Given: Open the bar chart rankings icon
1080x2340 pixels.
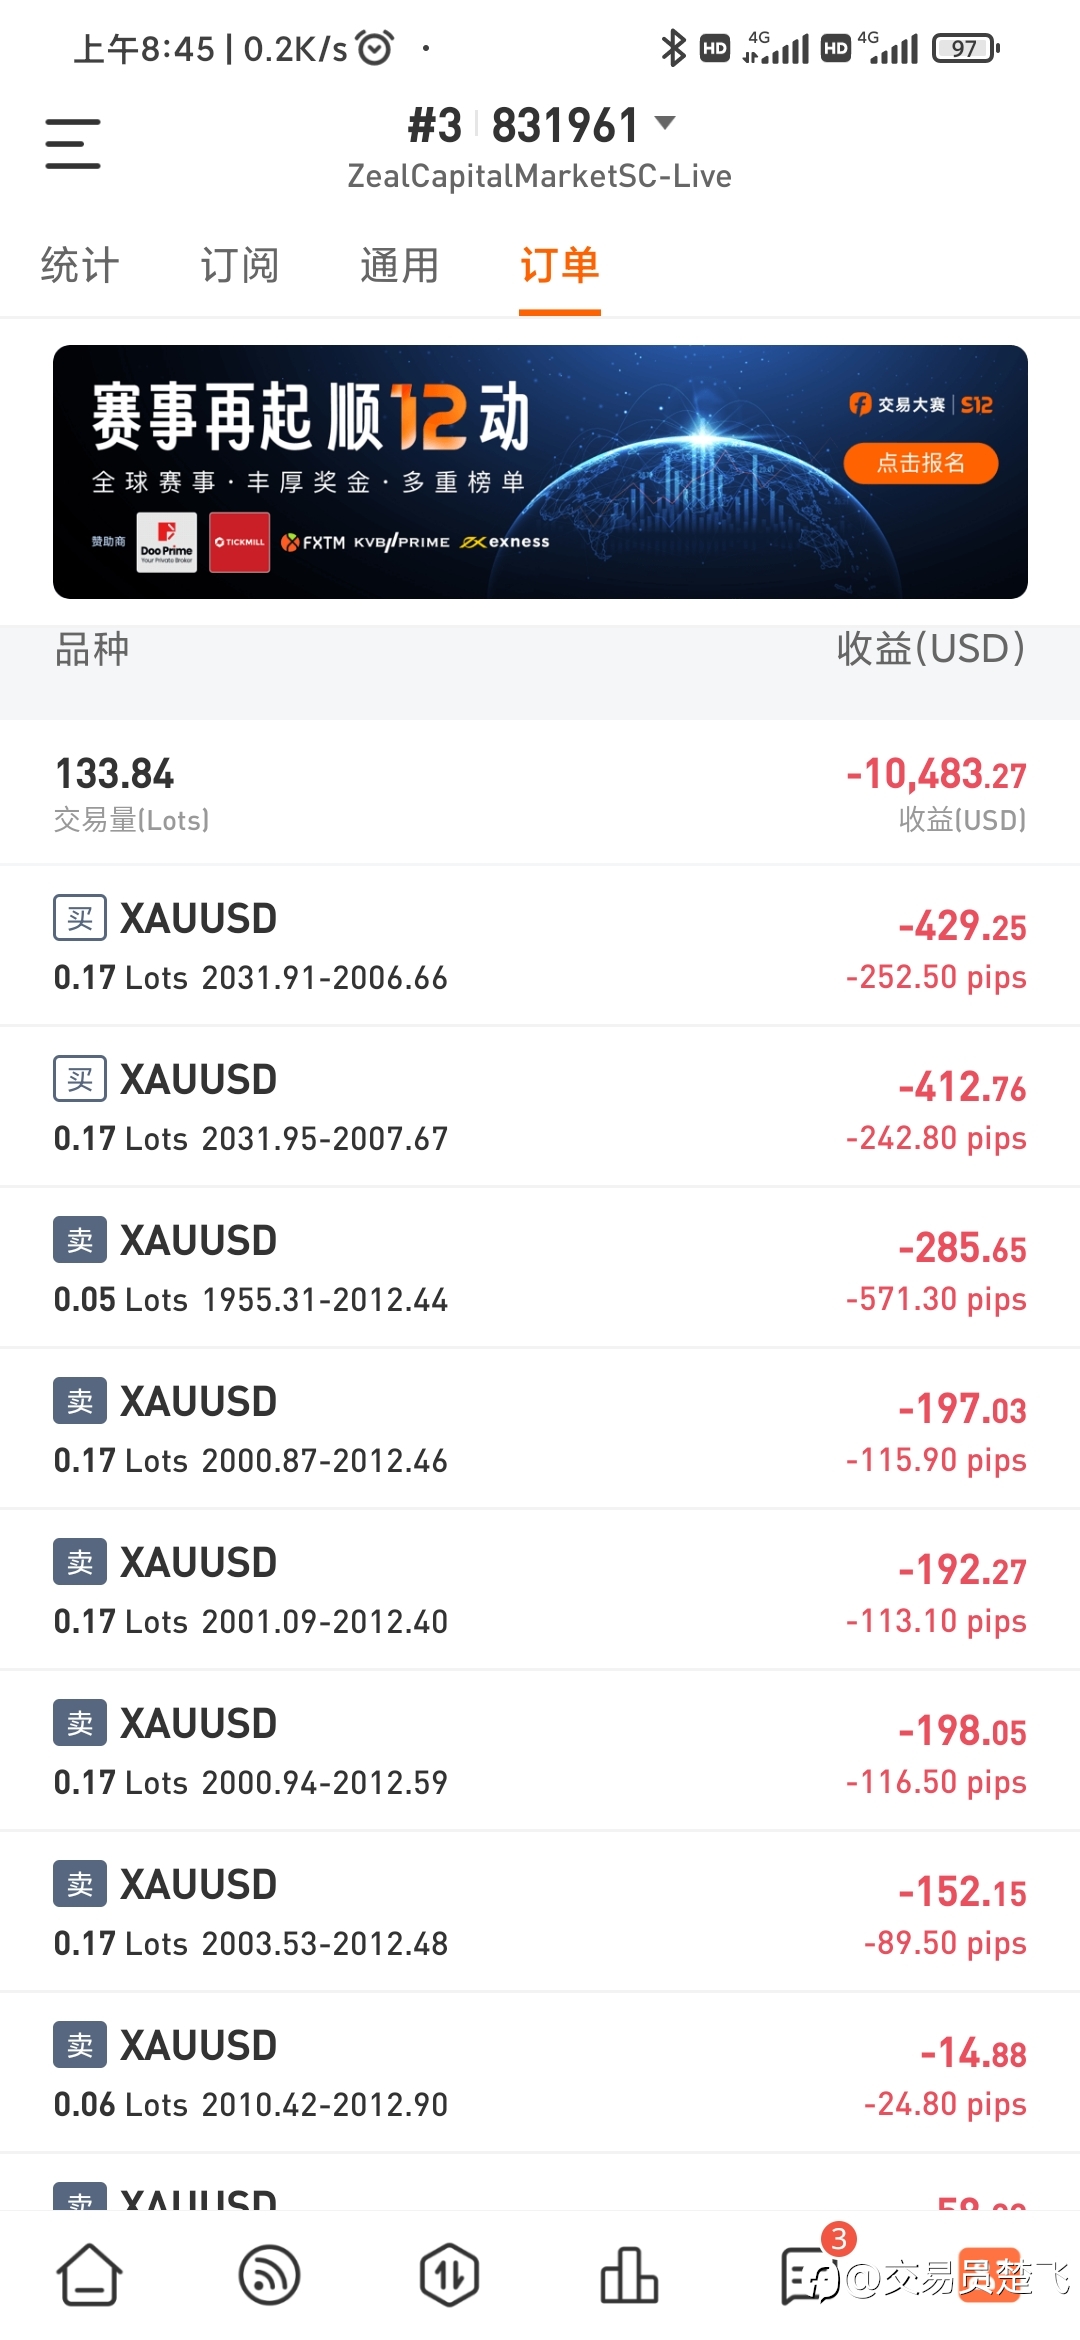Looking at the screenshot, I should coord(629,2275).
